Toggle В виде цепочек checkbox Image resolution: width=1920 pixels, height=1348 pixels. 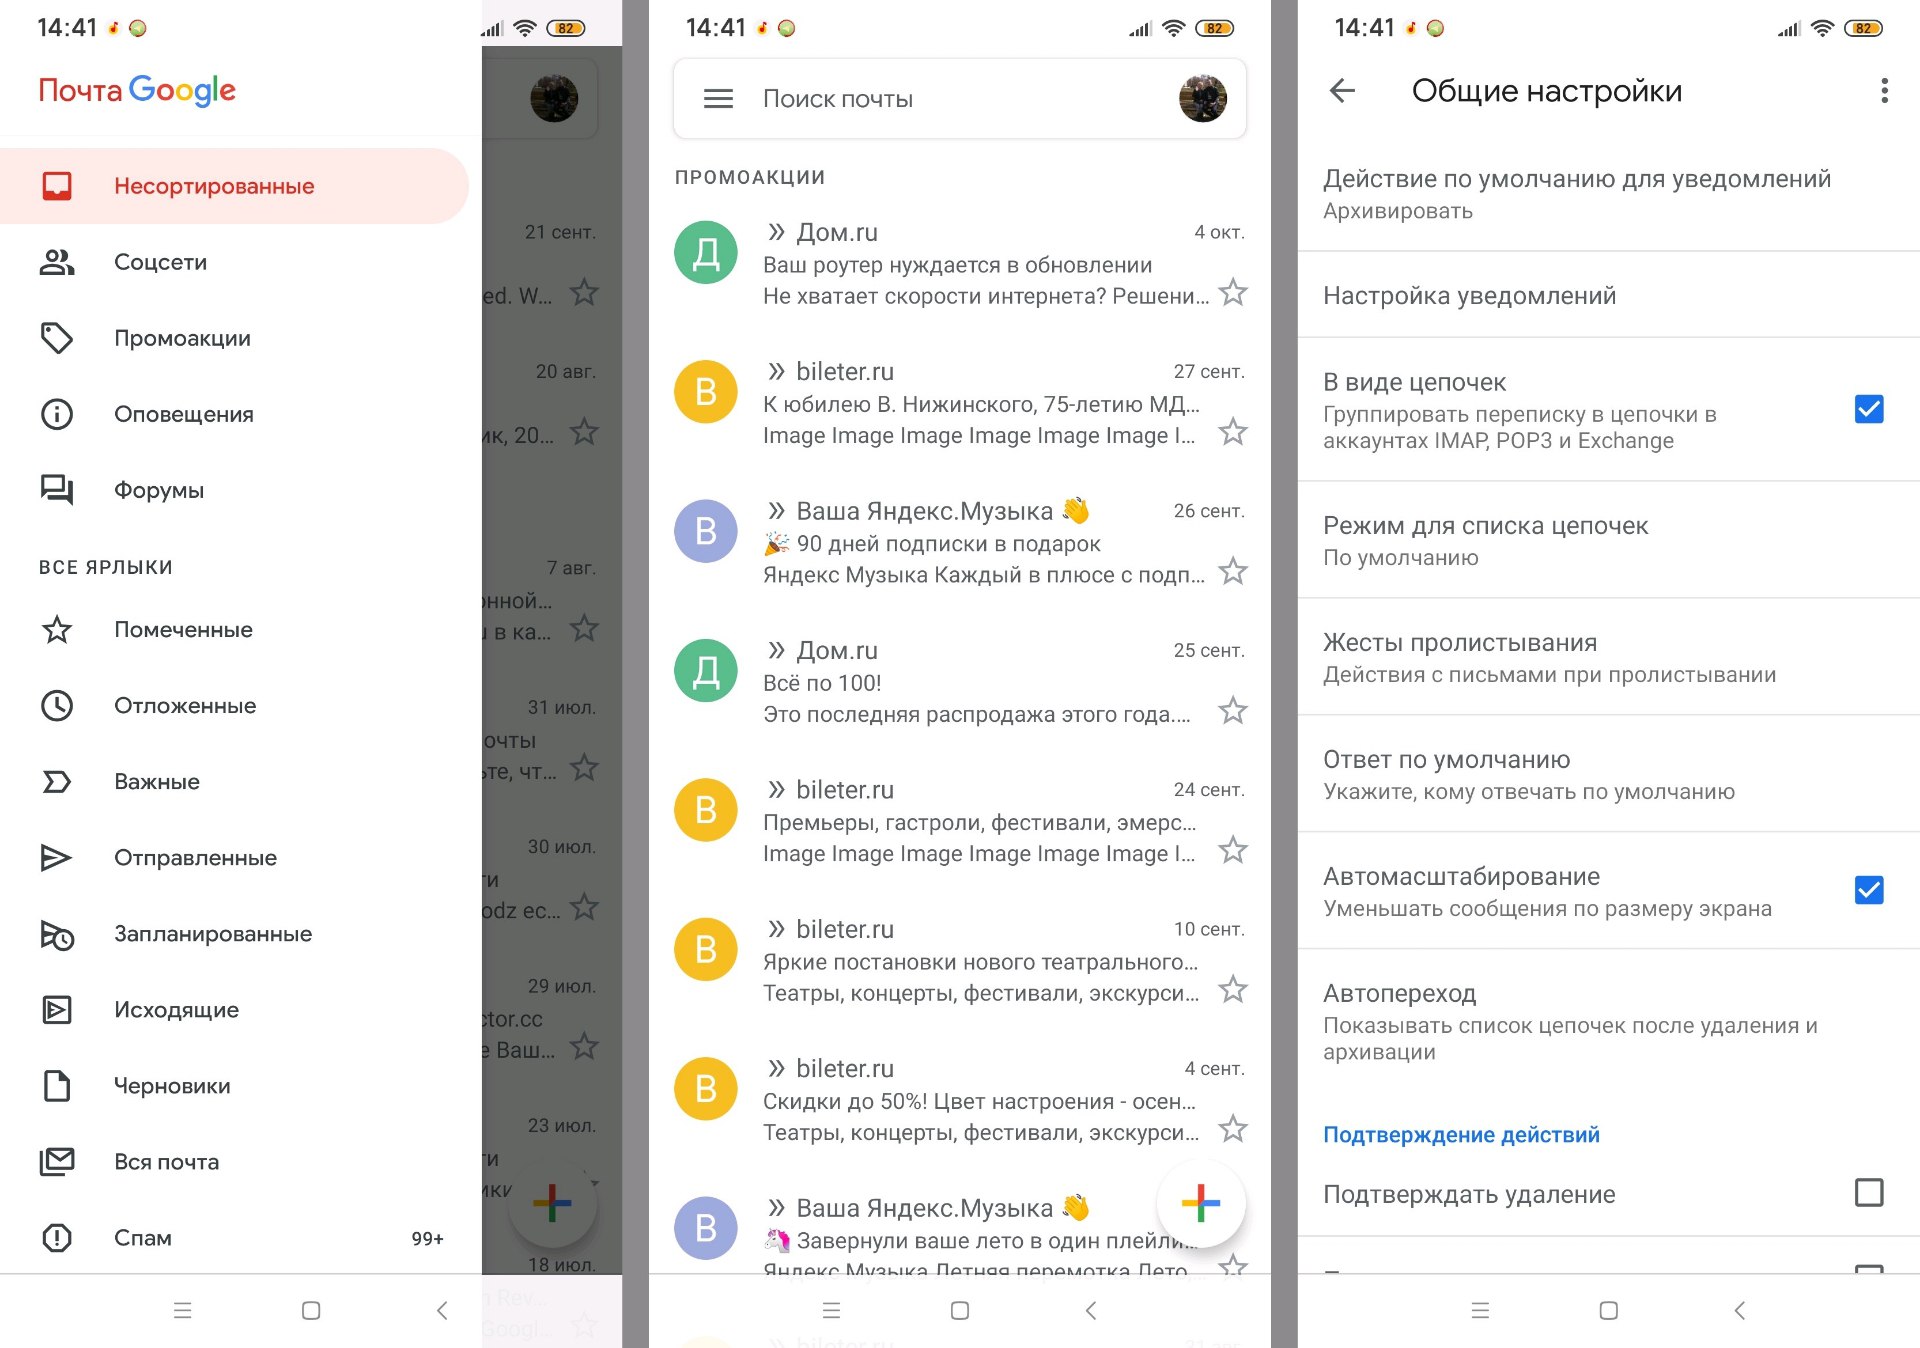(x=1868, y=409)
